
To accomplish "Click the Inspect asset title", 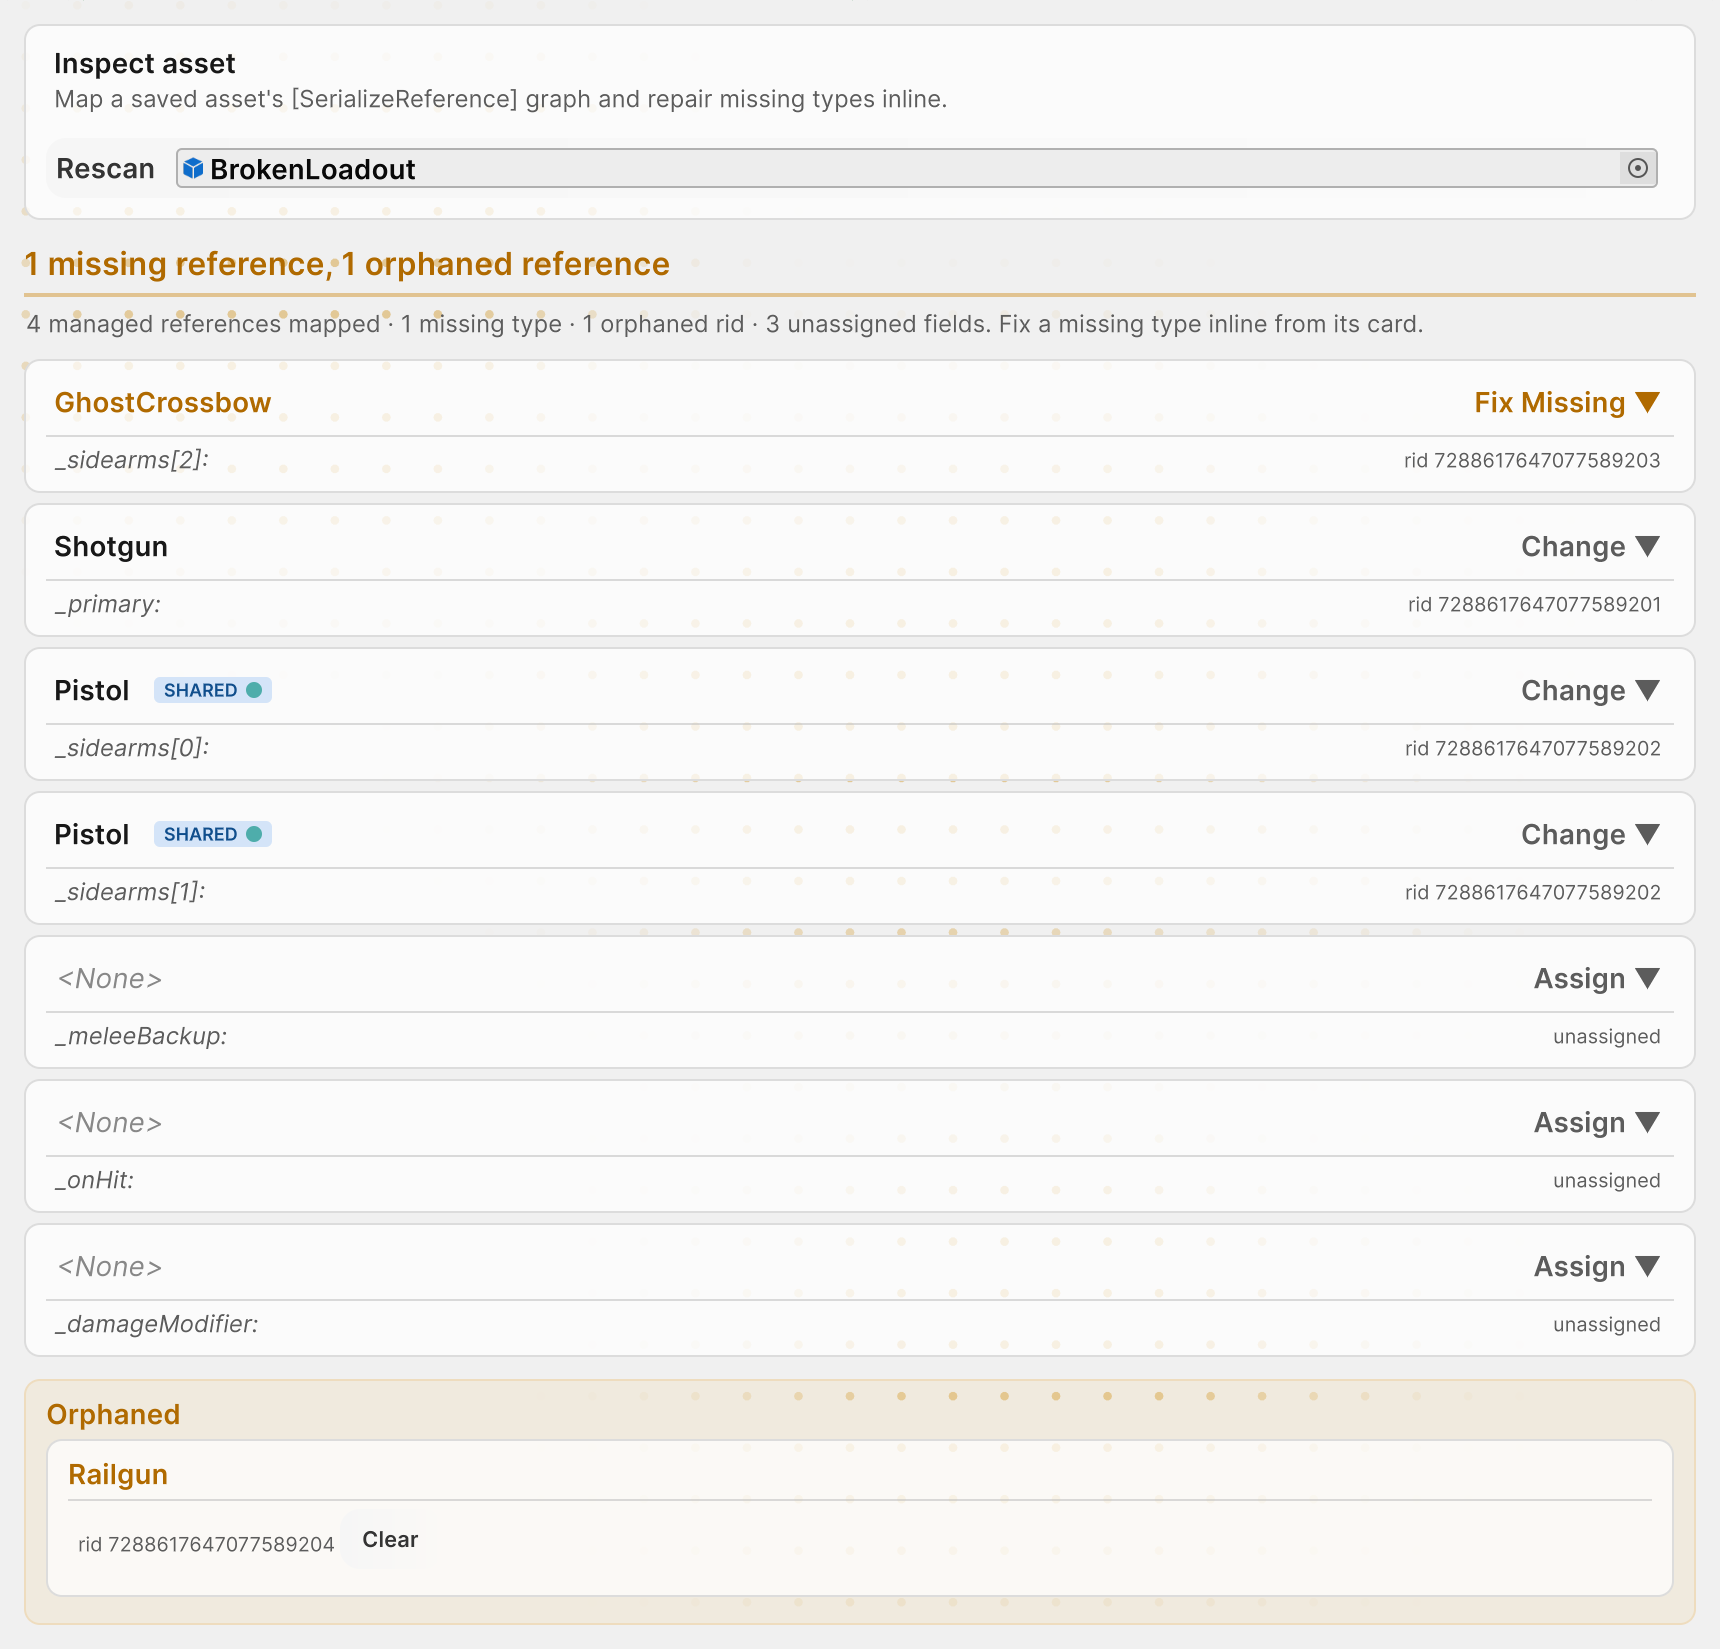I will (x=145, y=63).
